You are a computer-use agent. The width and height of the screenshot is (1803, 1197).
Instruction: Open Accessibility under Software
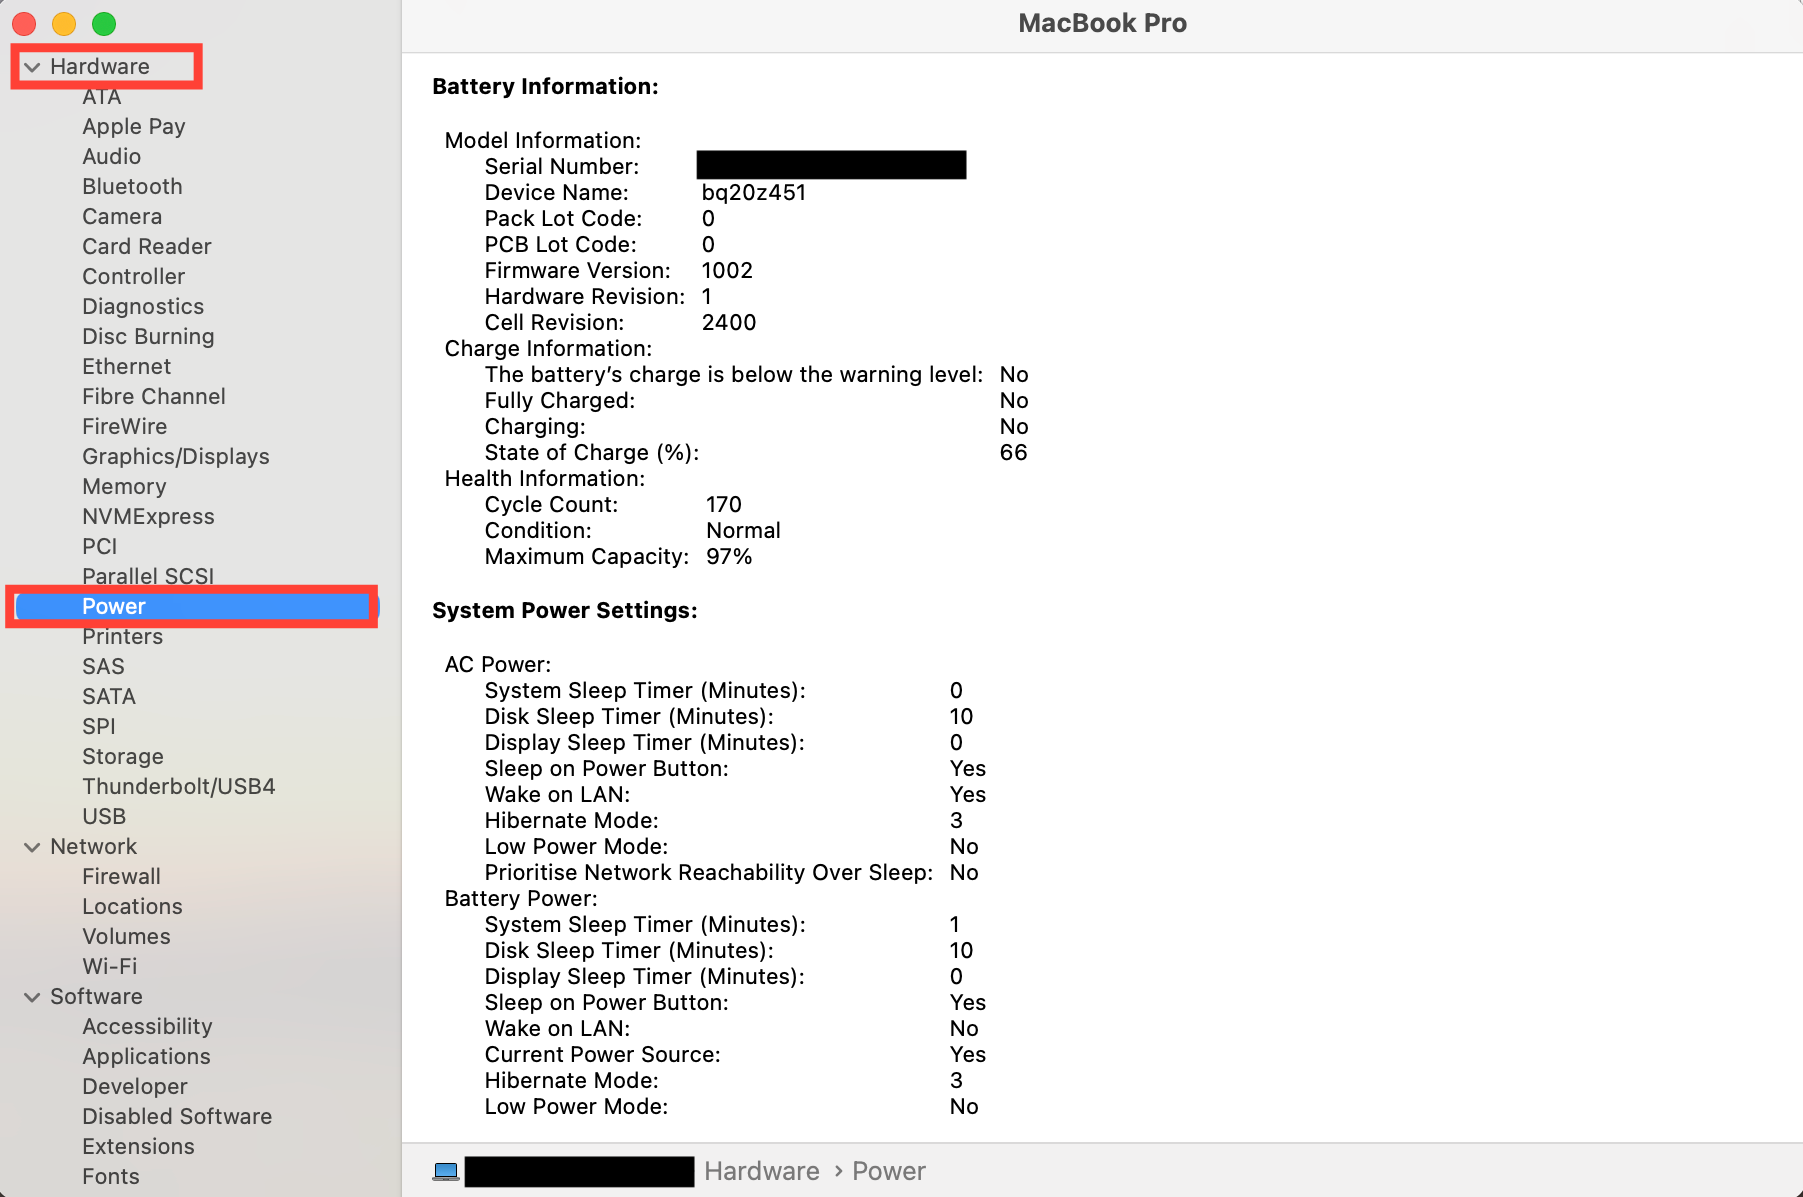[x=148, y=1027]
